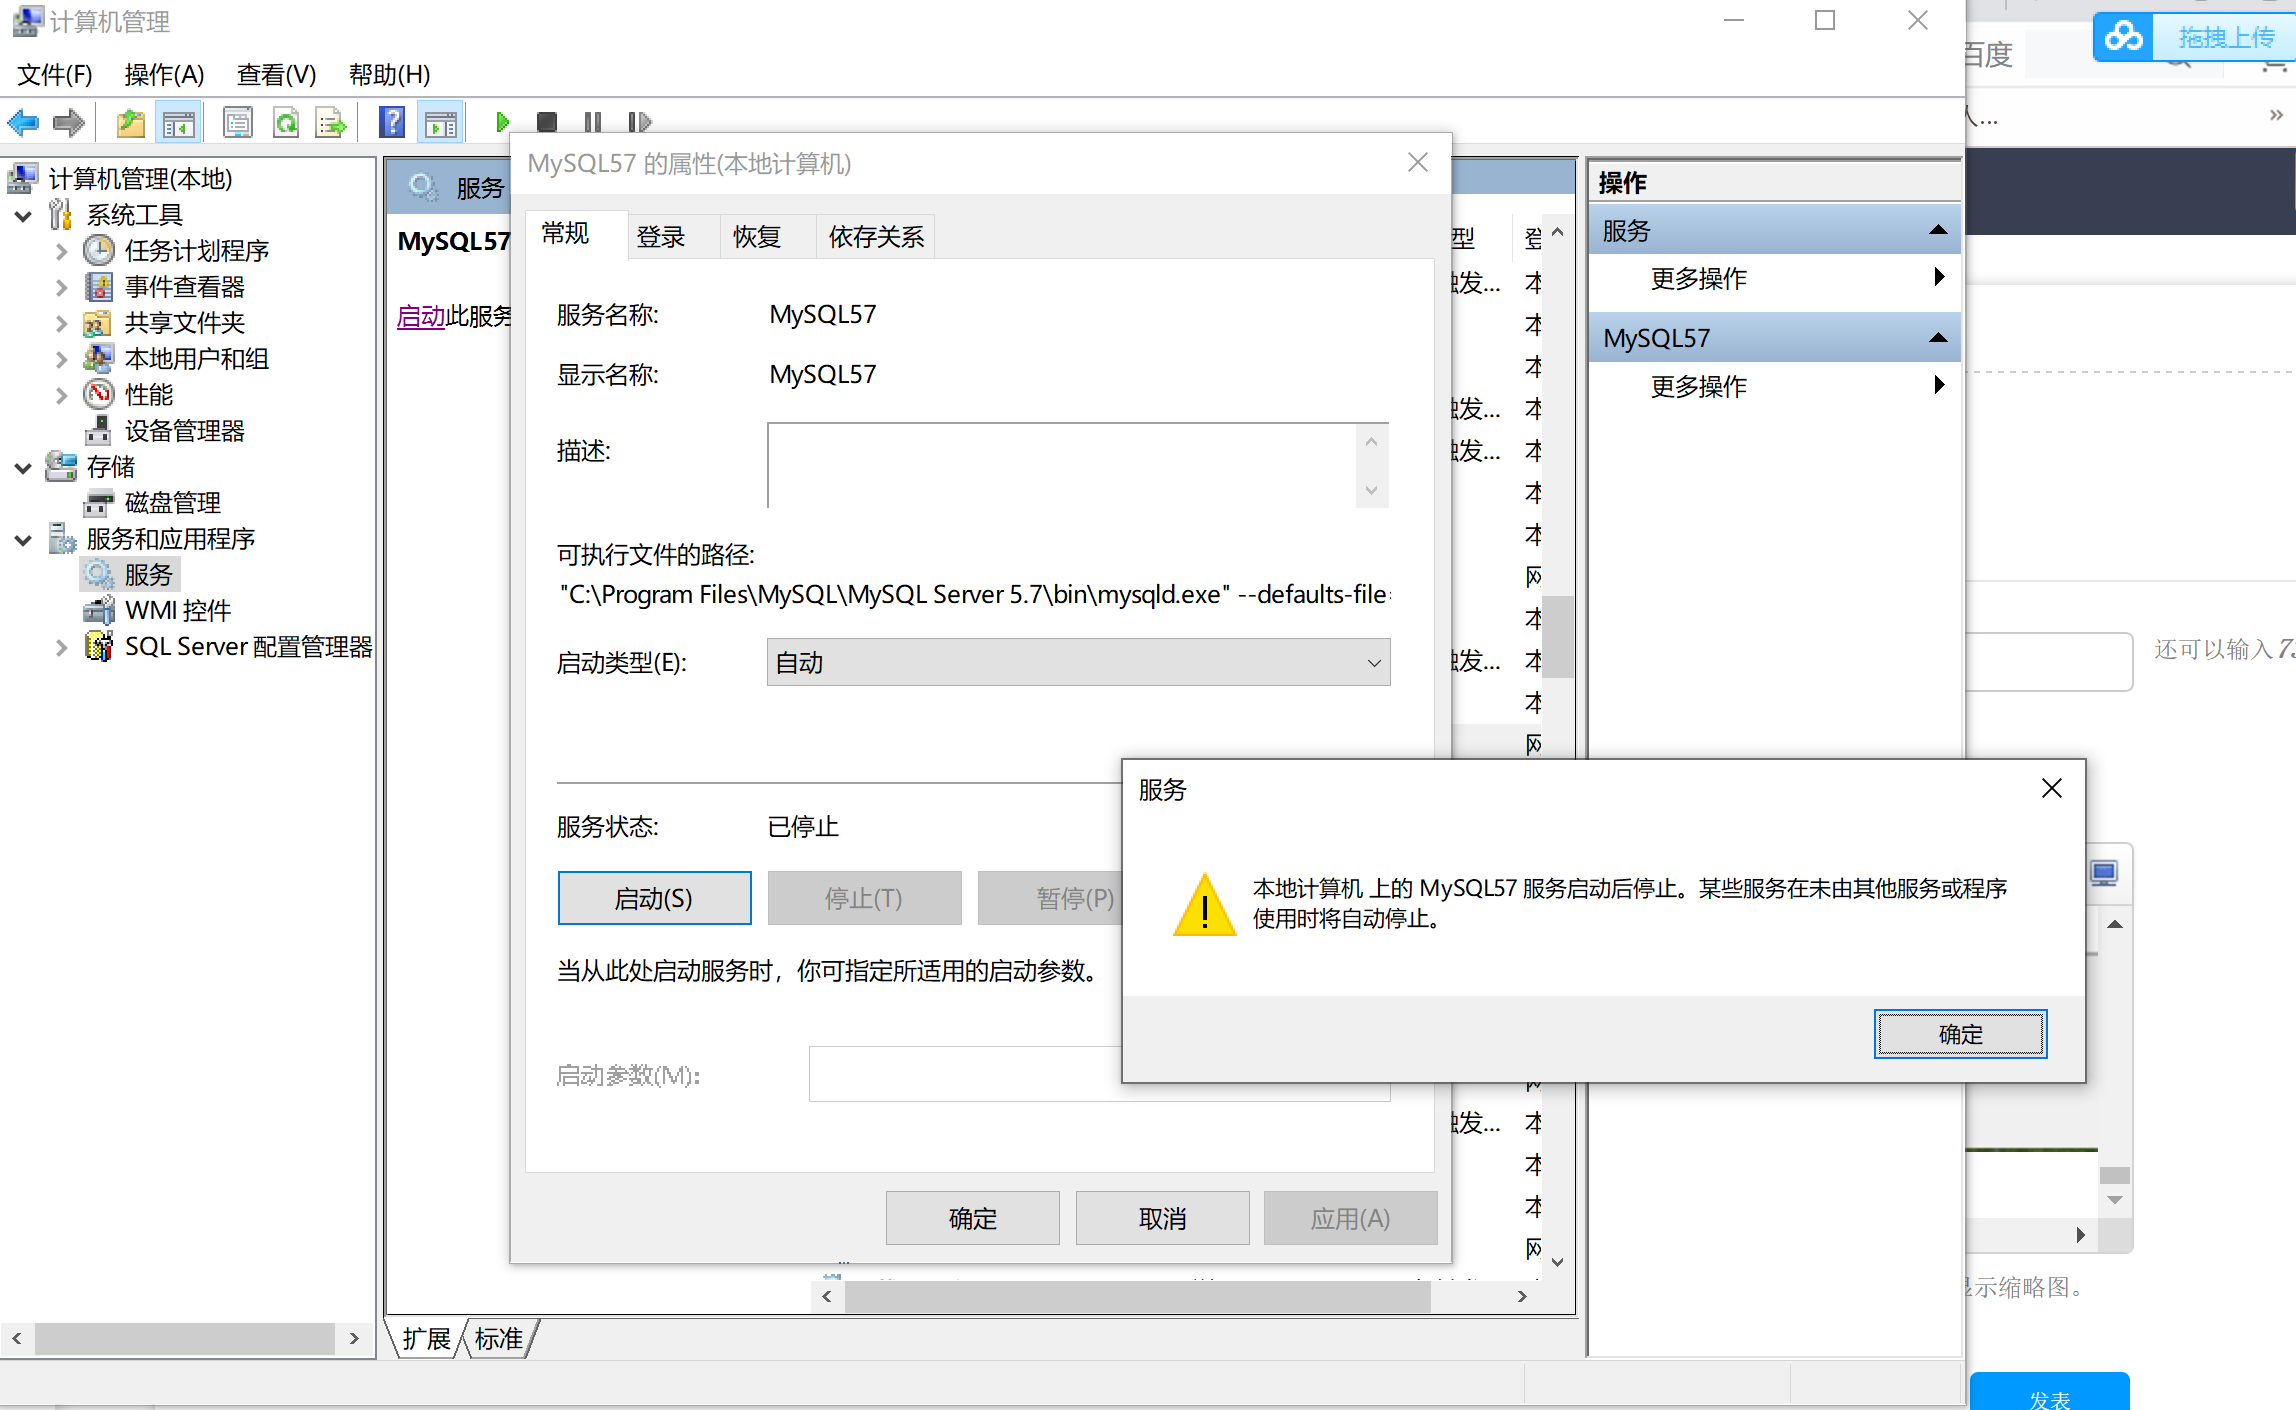The width and height of the screenshot is (2296, 1410).
Task: Open the 文件(F) menu
Action: (x=55, y=75)
